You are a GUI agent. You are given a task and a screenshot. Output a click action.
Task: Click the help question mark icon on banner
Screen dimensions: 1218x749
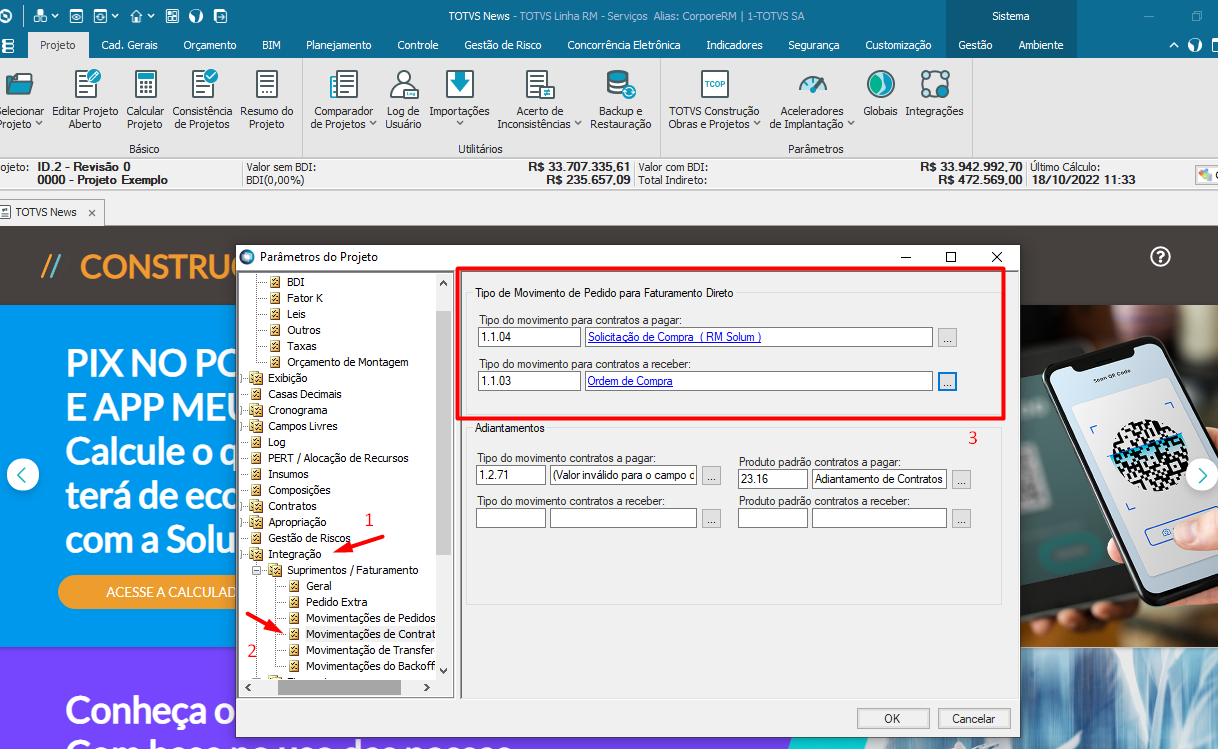(1160, 257)
